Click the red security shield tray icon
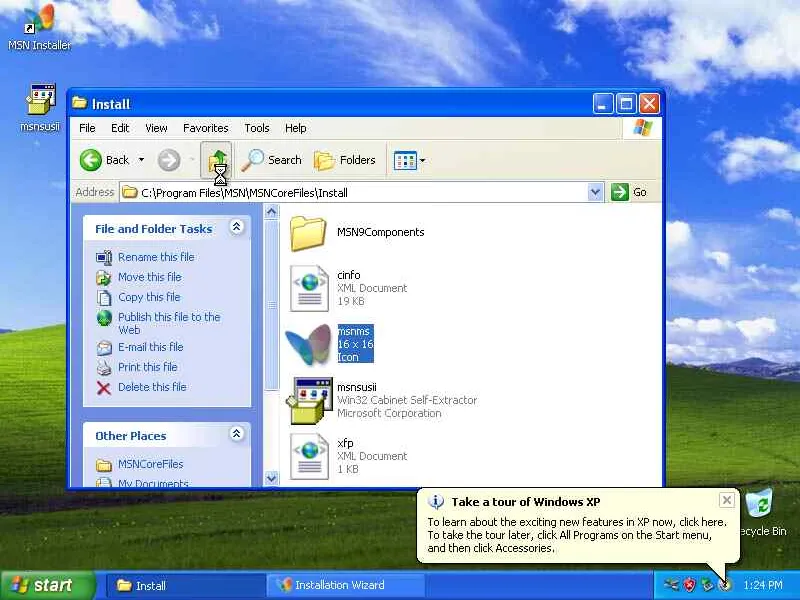Image resolution: width=800 pixels, height=600 pixels. click(x=689, y=585)
